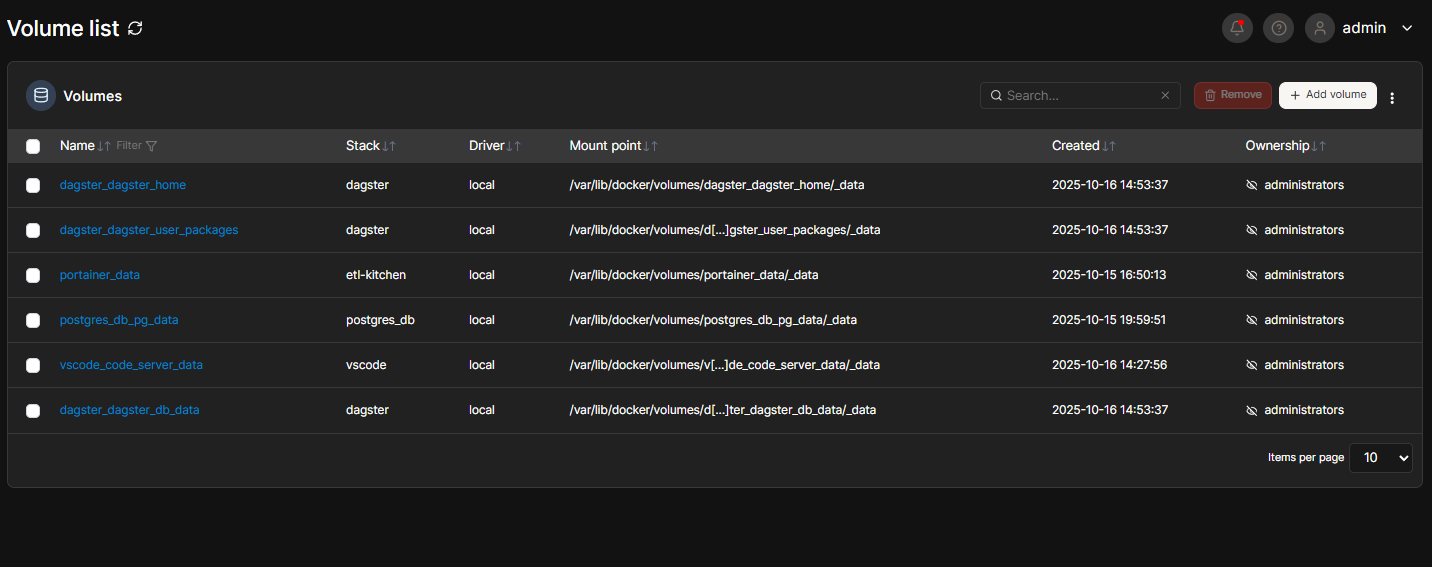The width and height of the screenshot is (1432, 567).
Task: Check the dagster_dagster_home row checkbox
Action: [33, 185]
